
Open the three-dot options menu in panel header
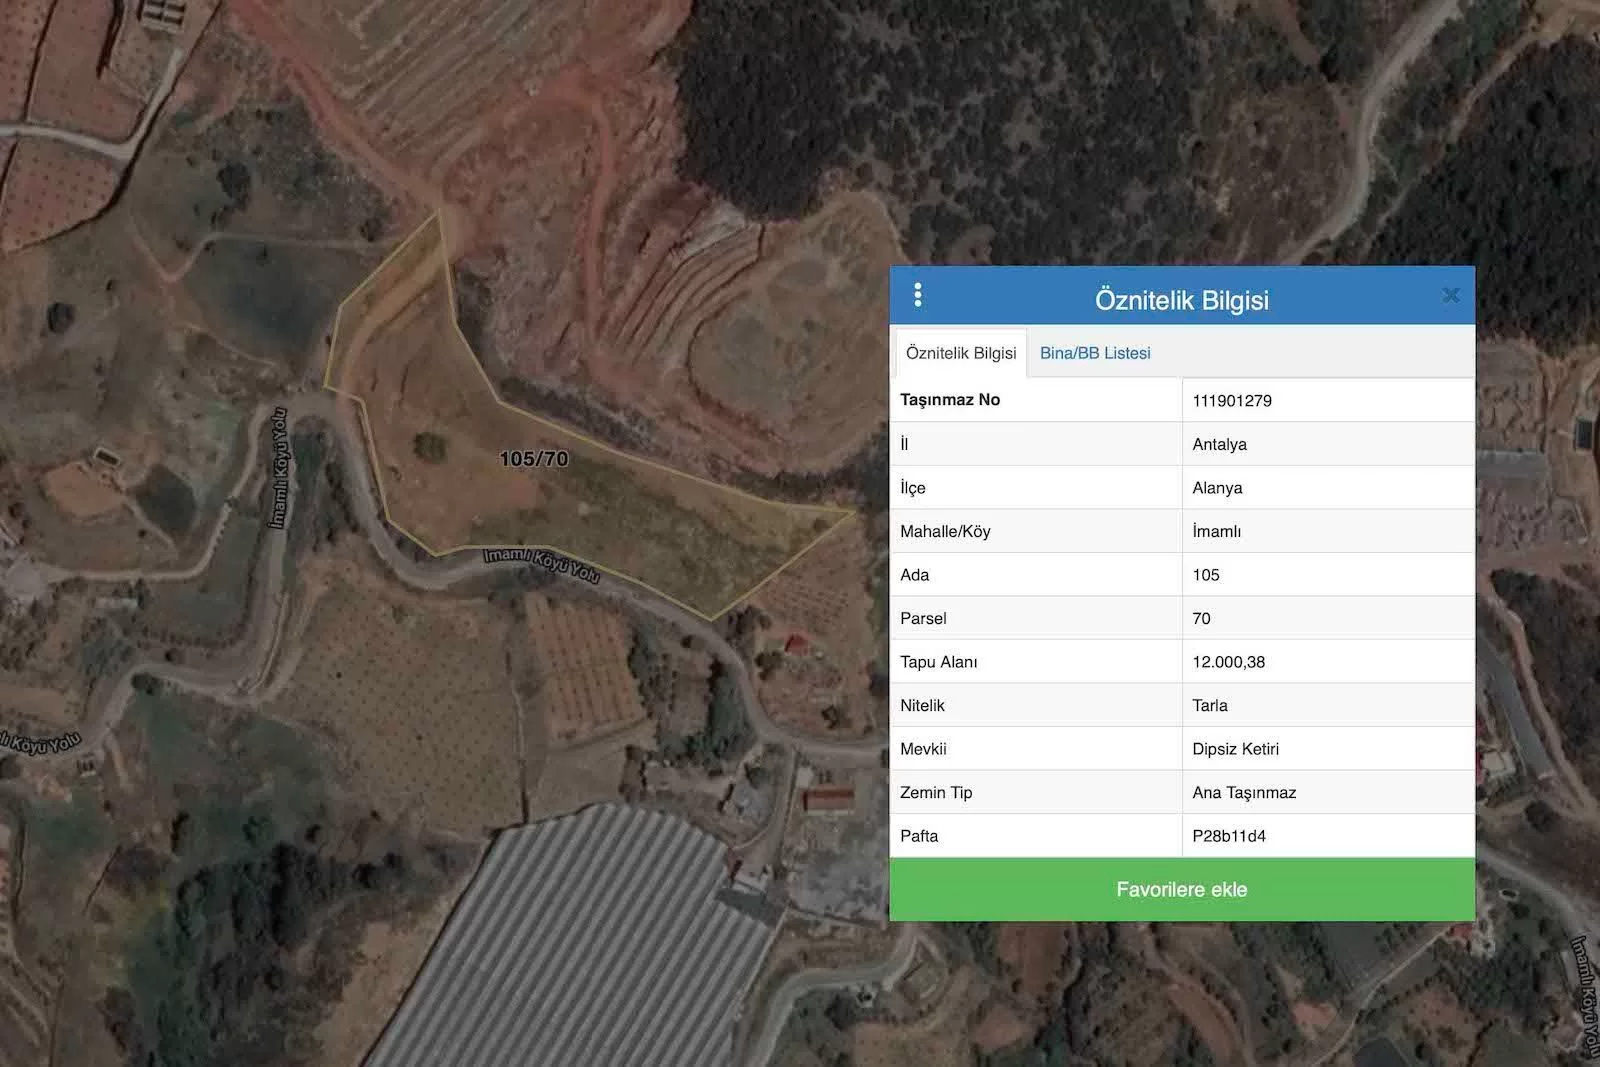[x=918, y=295]
